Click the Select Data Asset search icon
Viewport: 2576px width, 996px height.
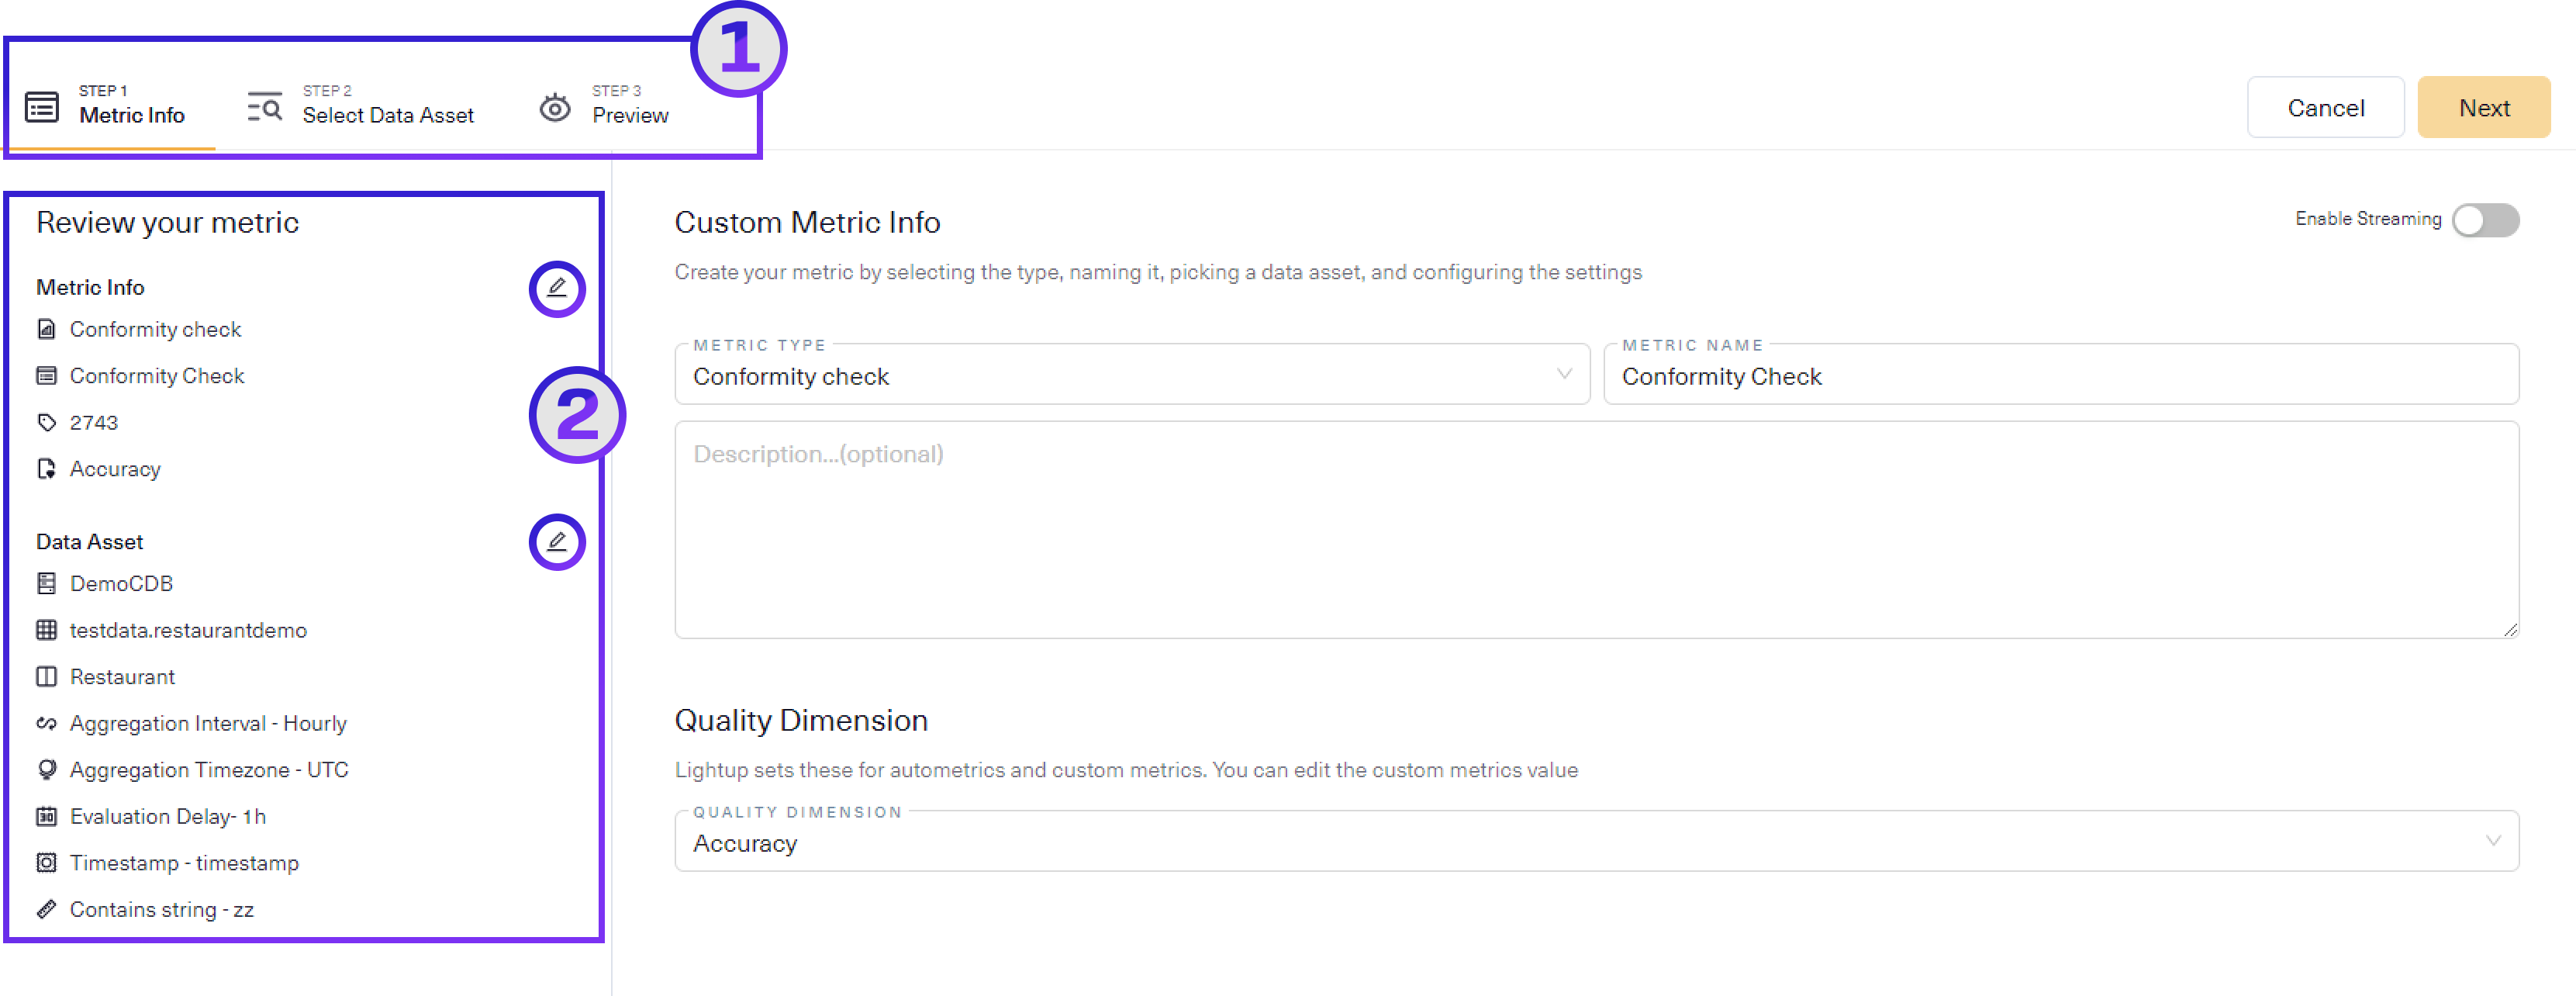265,106
